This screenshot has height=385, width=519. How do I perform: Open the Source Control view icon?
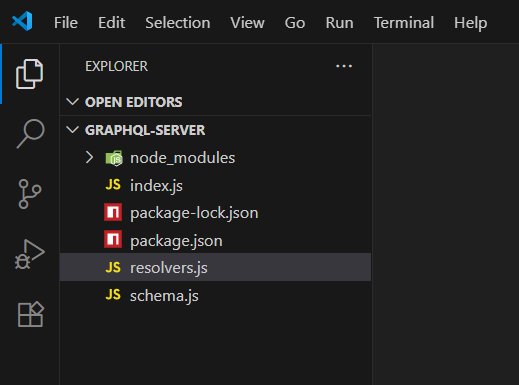29,194
